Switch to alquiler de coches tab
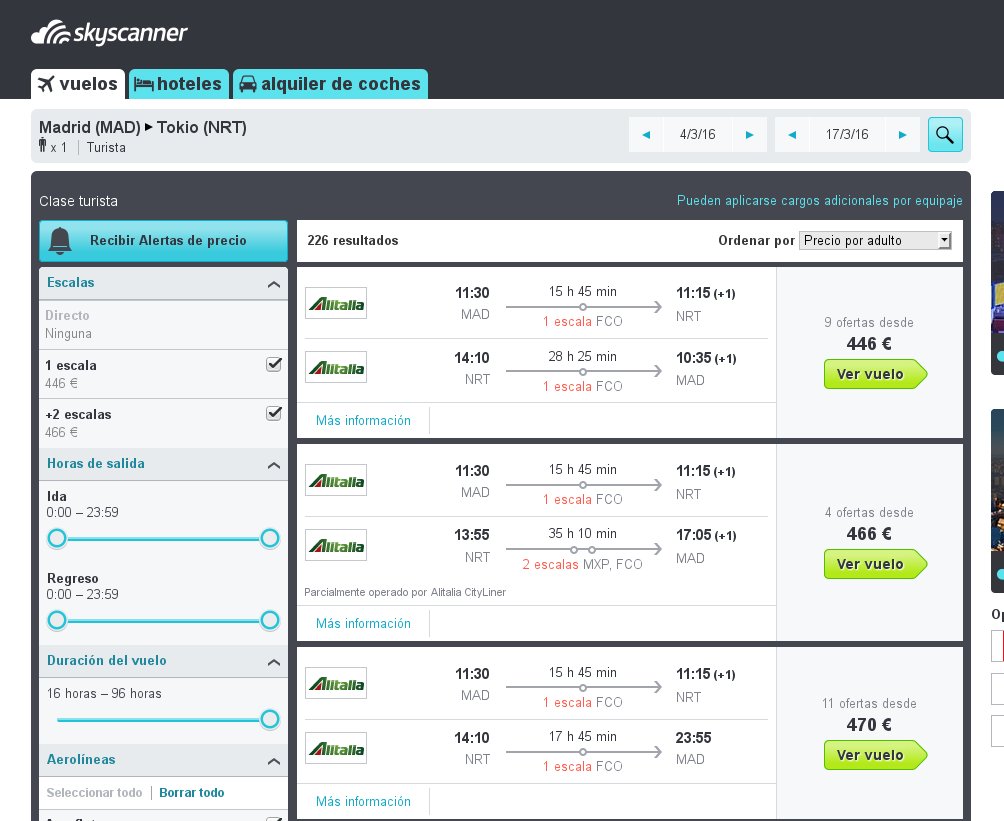 (x=330, y=84)
